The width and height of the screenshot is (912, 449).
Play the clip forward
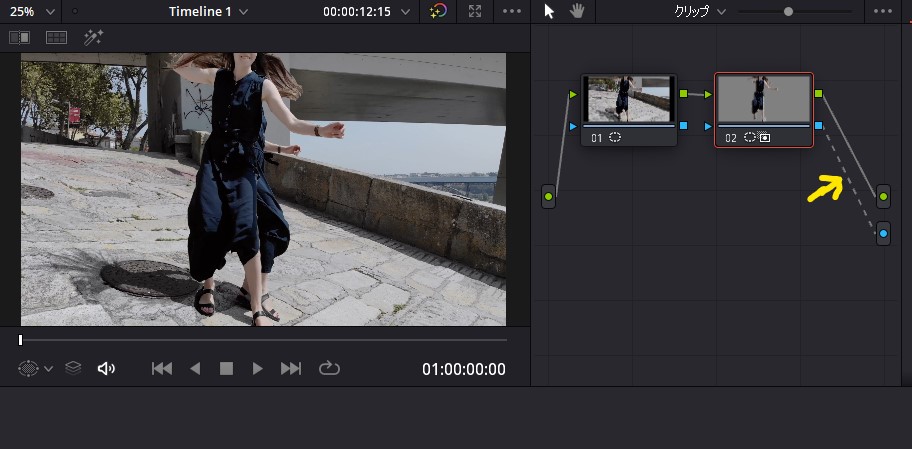[x=258, y=368]
